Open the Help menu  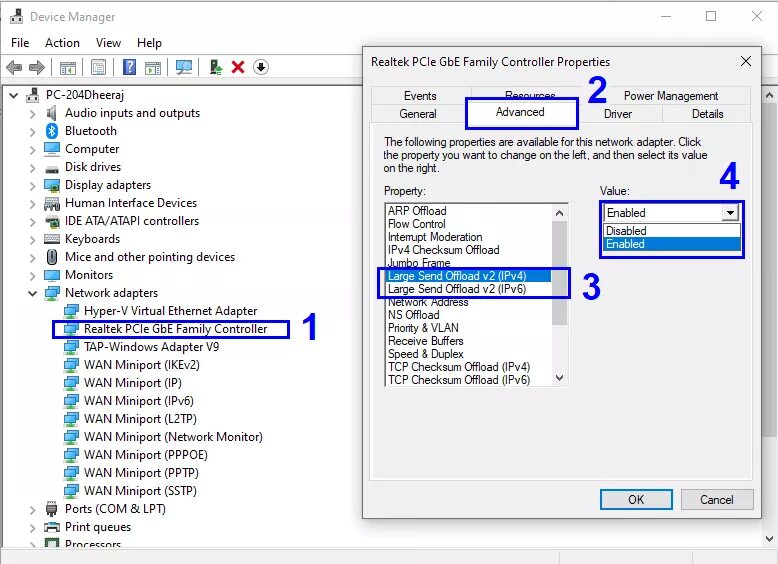pos(149,43)
